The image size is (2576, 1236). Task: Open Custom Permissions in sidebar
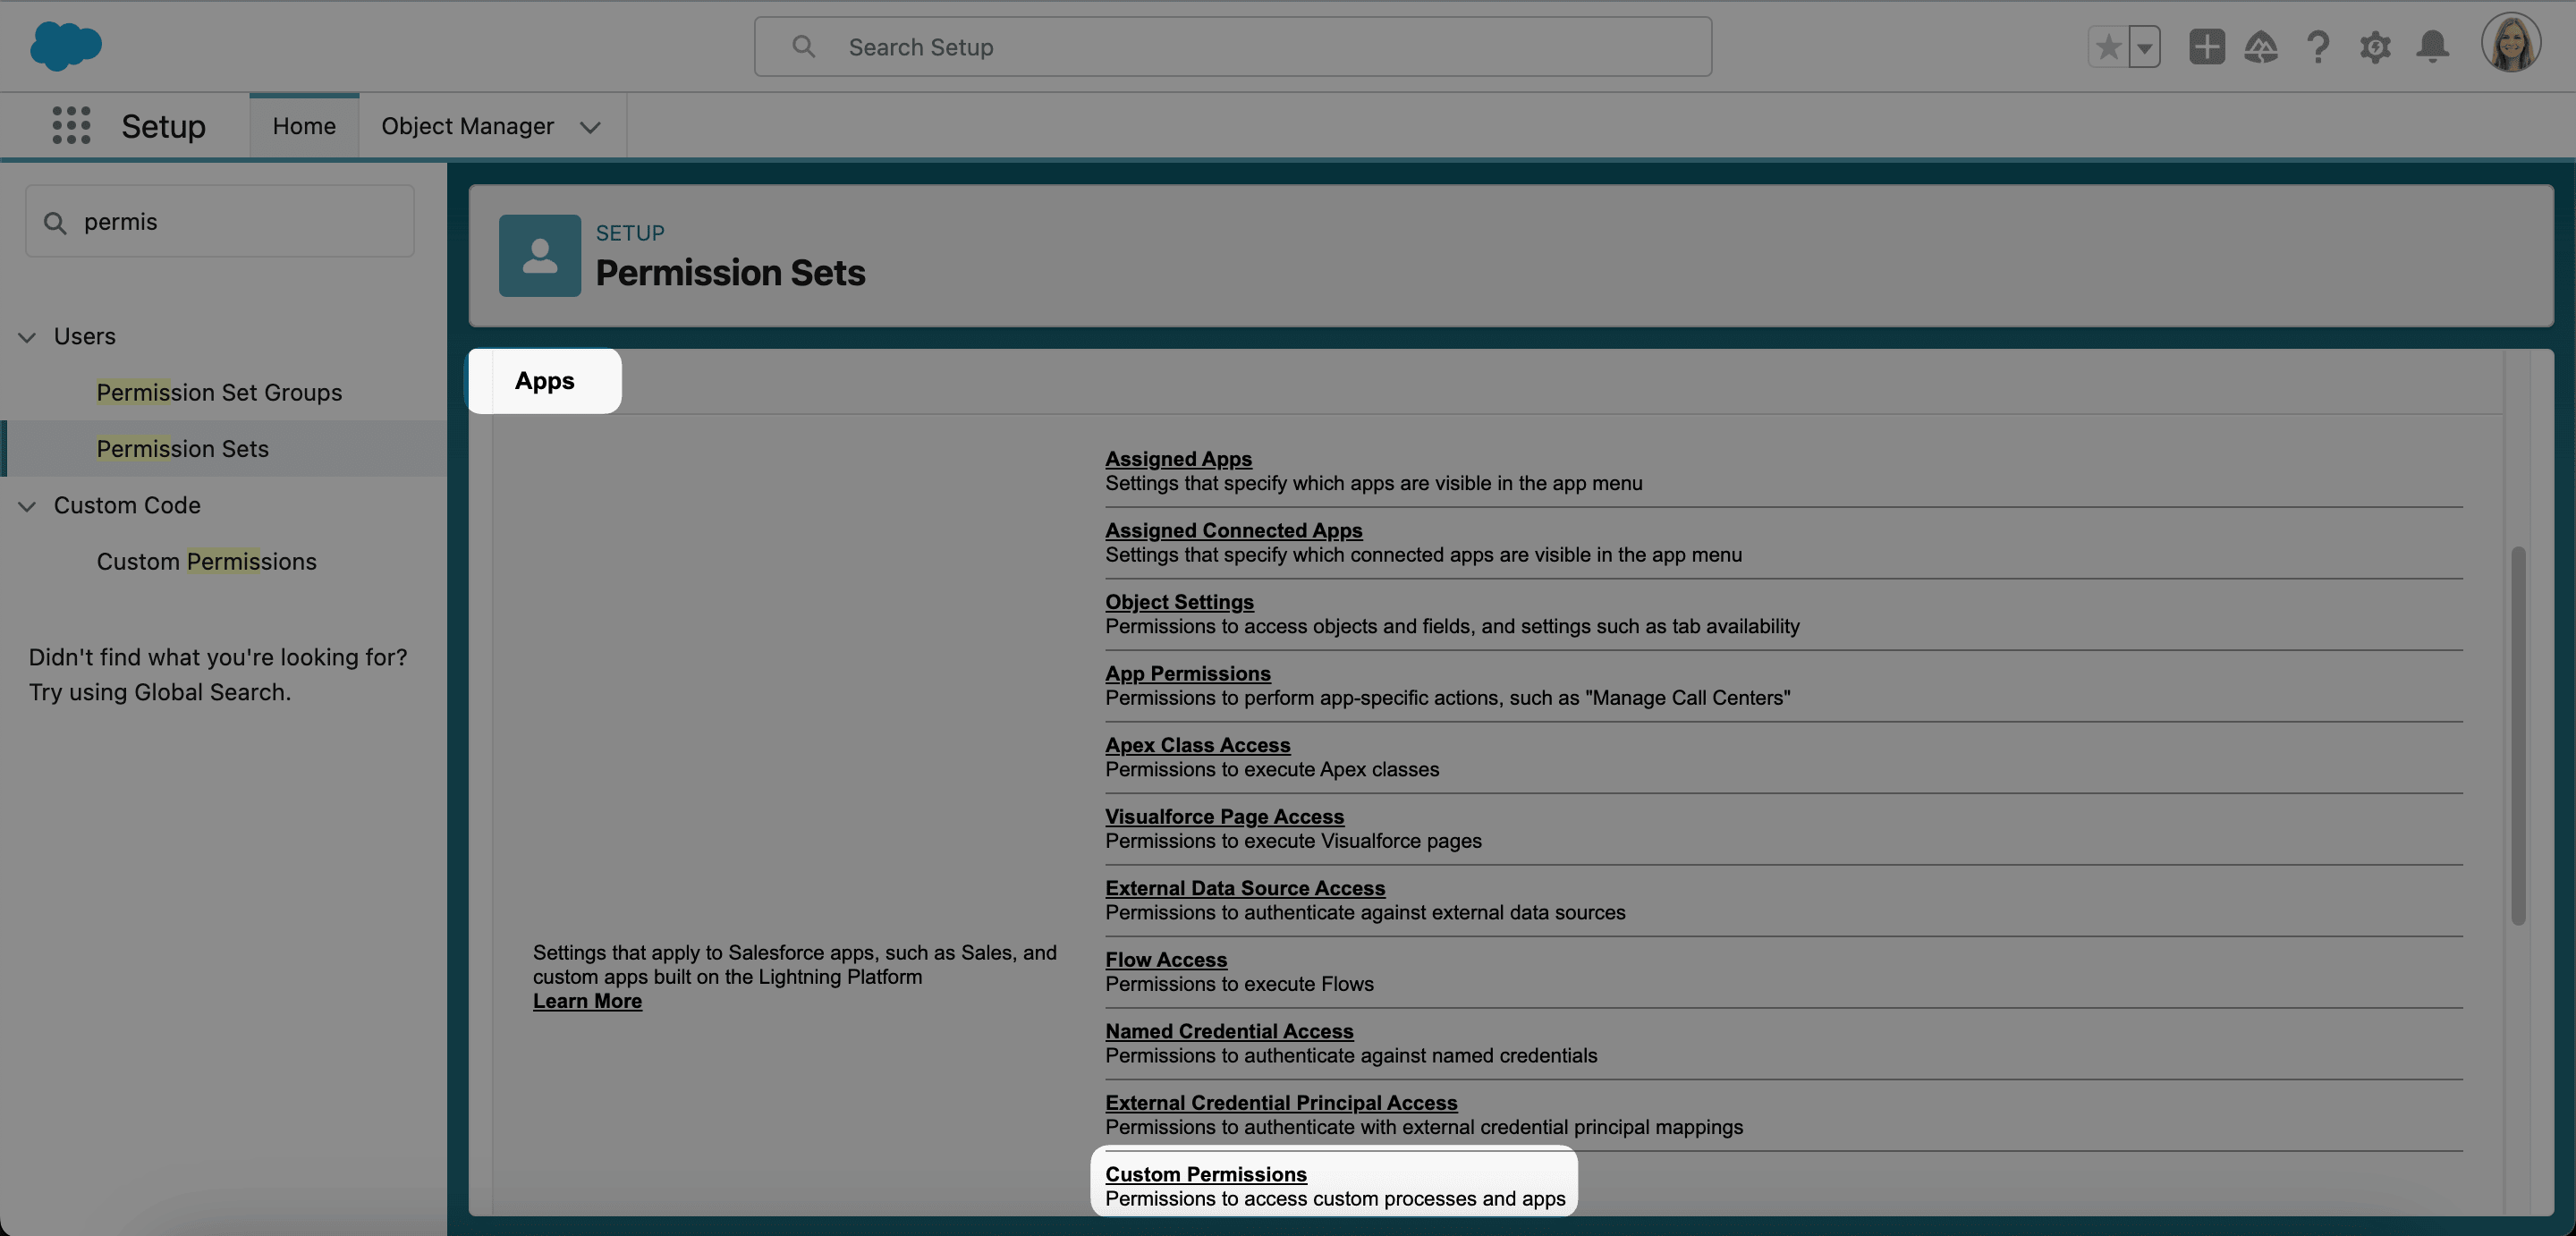[x=206, y=561]
